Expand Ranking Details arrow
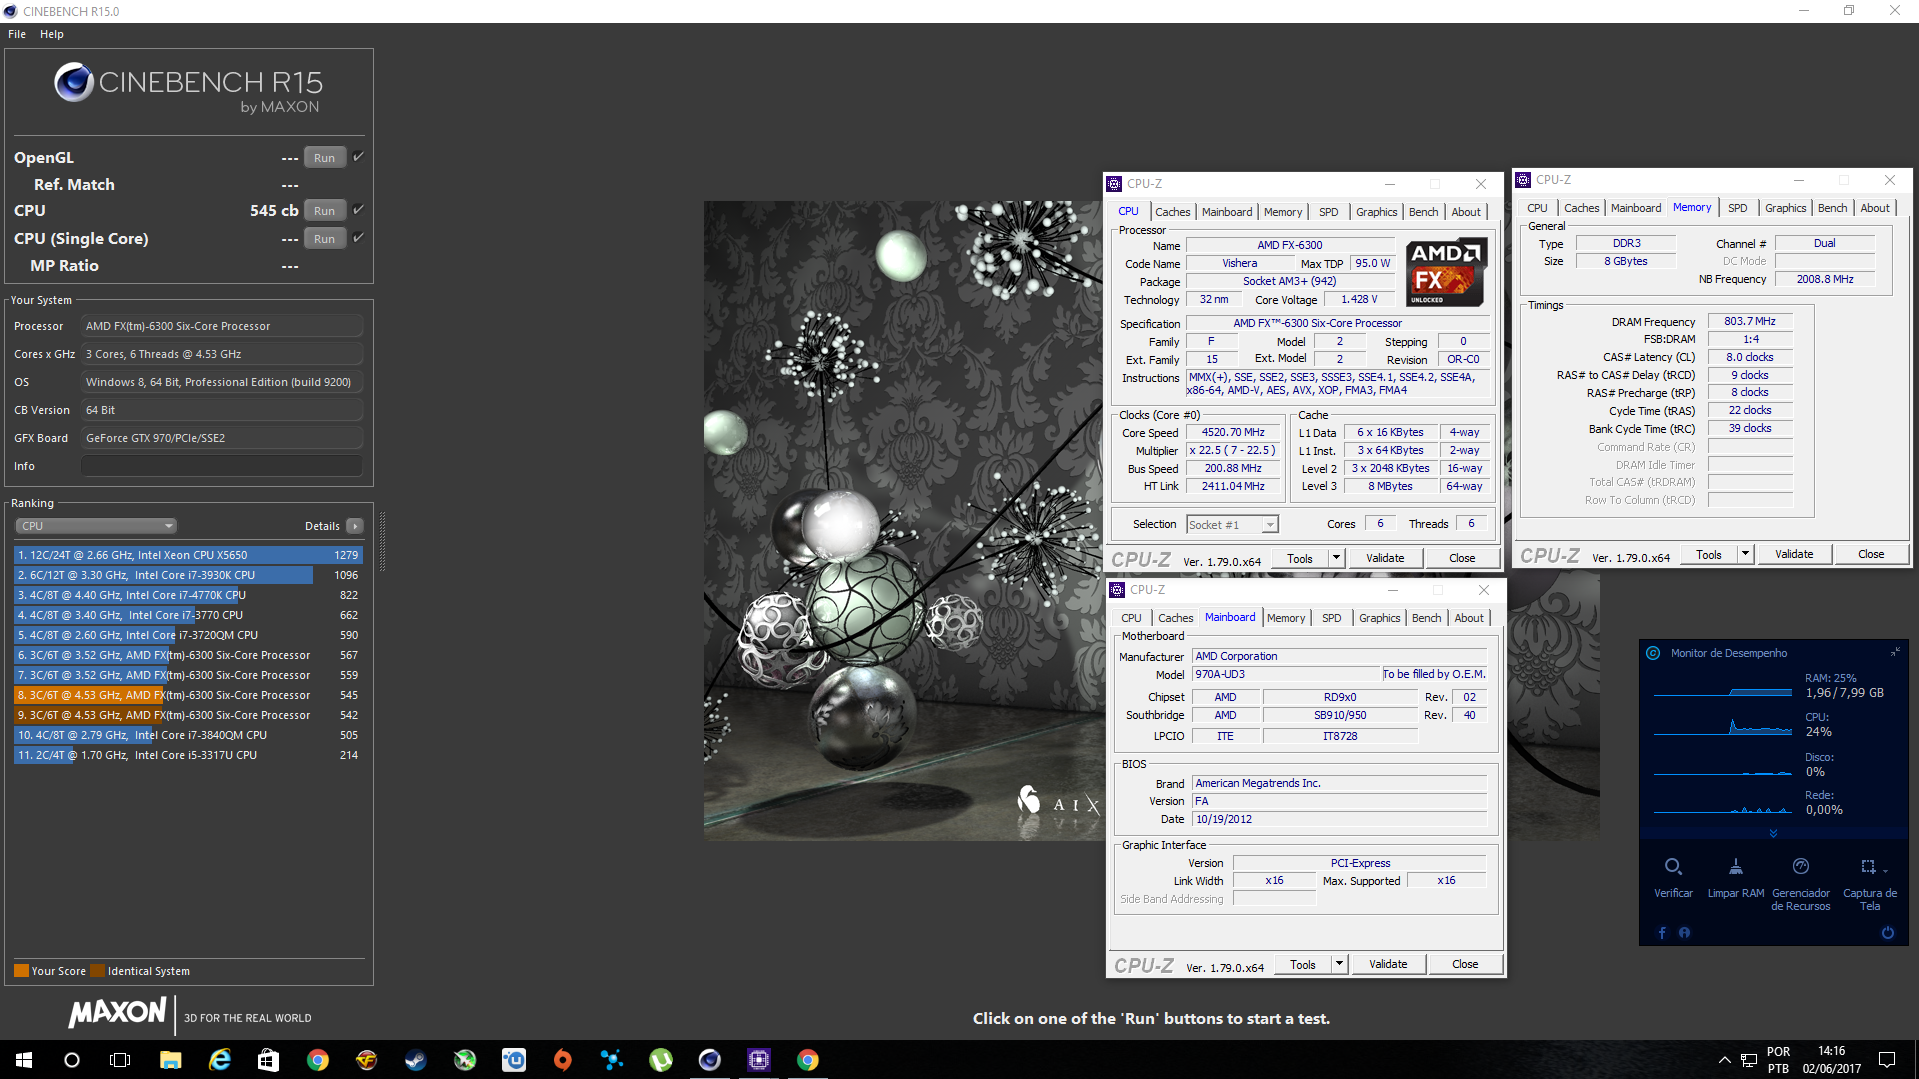This screenshot has height=1079, width=1919. tap(355, 526)
